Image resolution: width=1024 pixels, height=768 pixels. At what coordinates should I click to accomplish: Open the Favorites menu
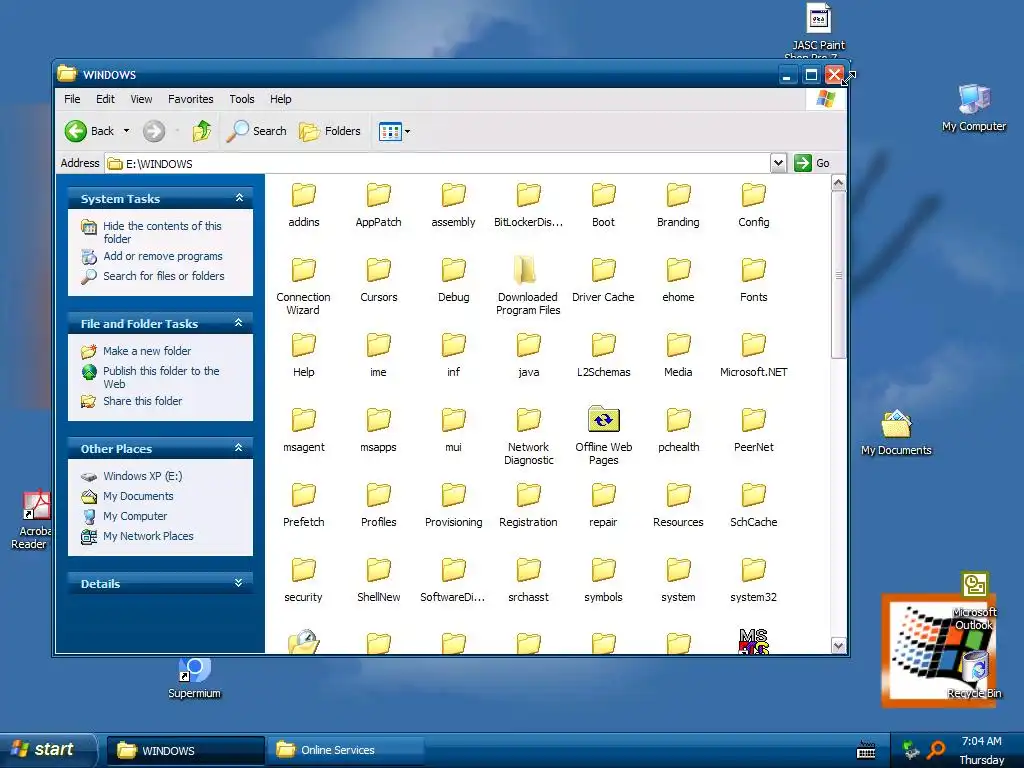pos(191,99)
